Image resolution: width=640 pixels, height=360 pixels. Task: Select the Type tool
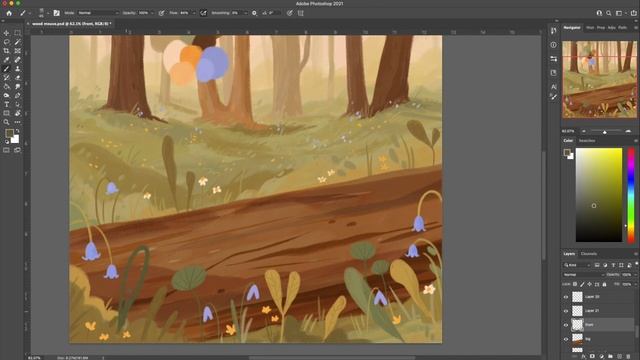6,104
